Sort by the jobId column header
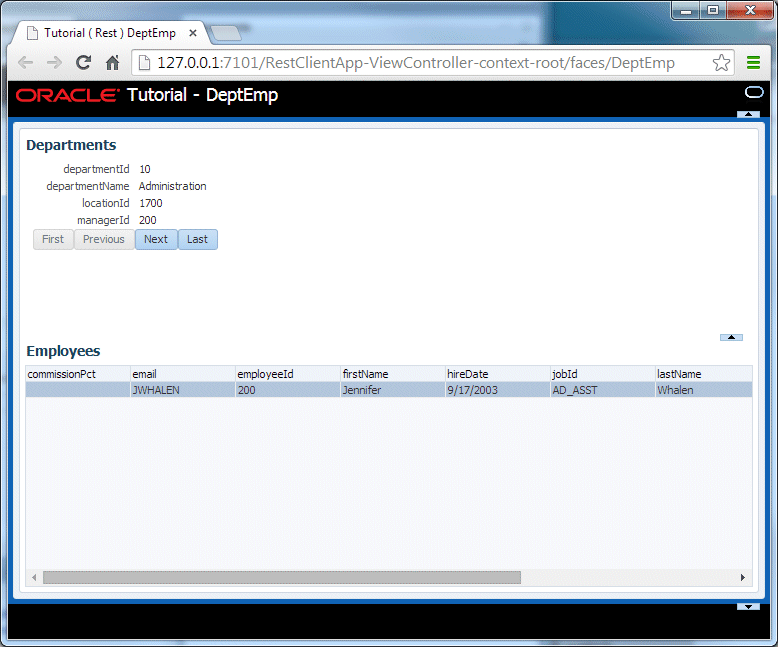 pyautogui.click(x=603, y=374)
